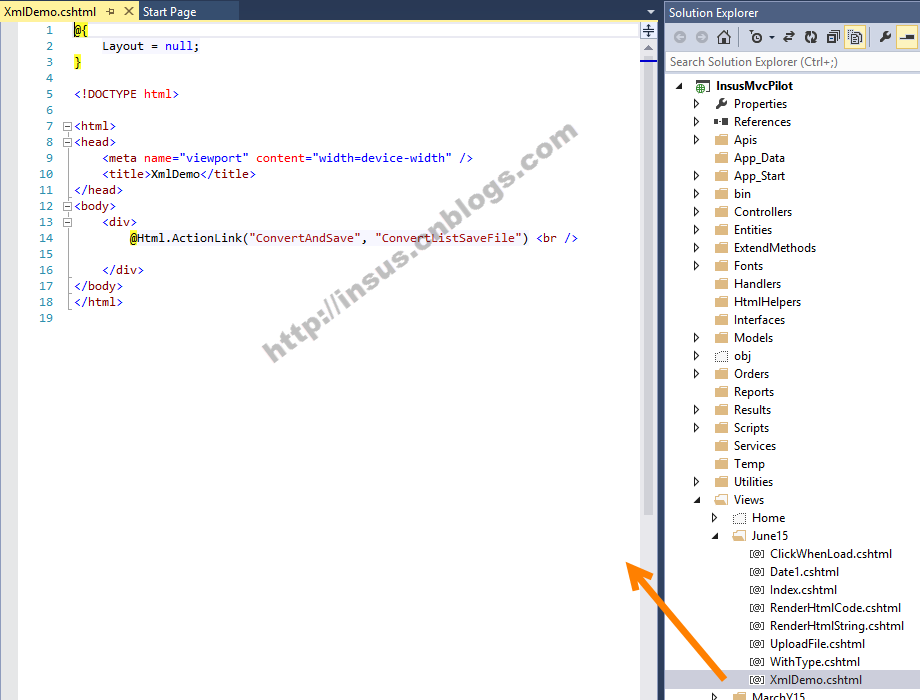
Task: Collapse the head tag outline region
Action: [67, 142]
